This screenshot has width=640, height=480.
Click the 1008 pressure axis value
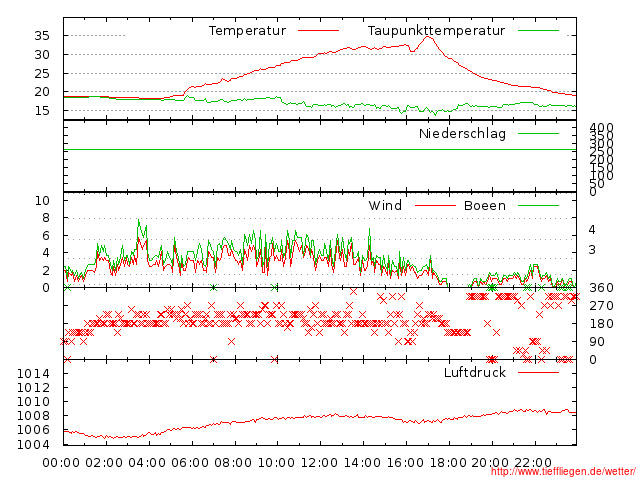pos(33,416)
